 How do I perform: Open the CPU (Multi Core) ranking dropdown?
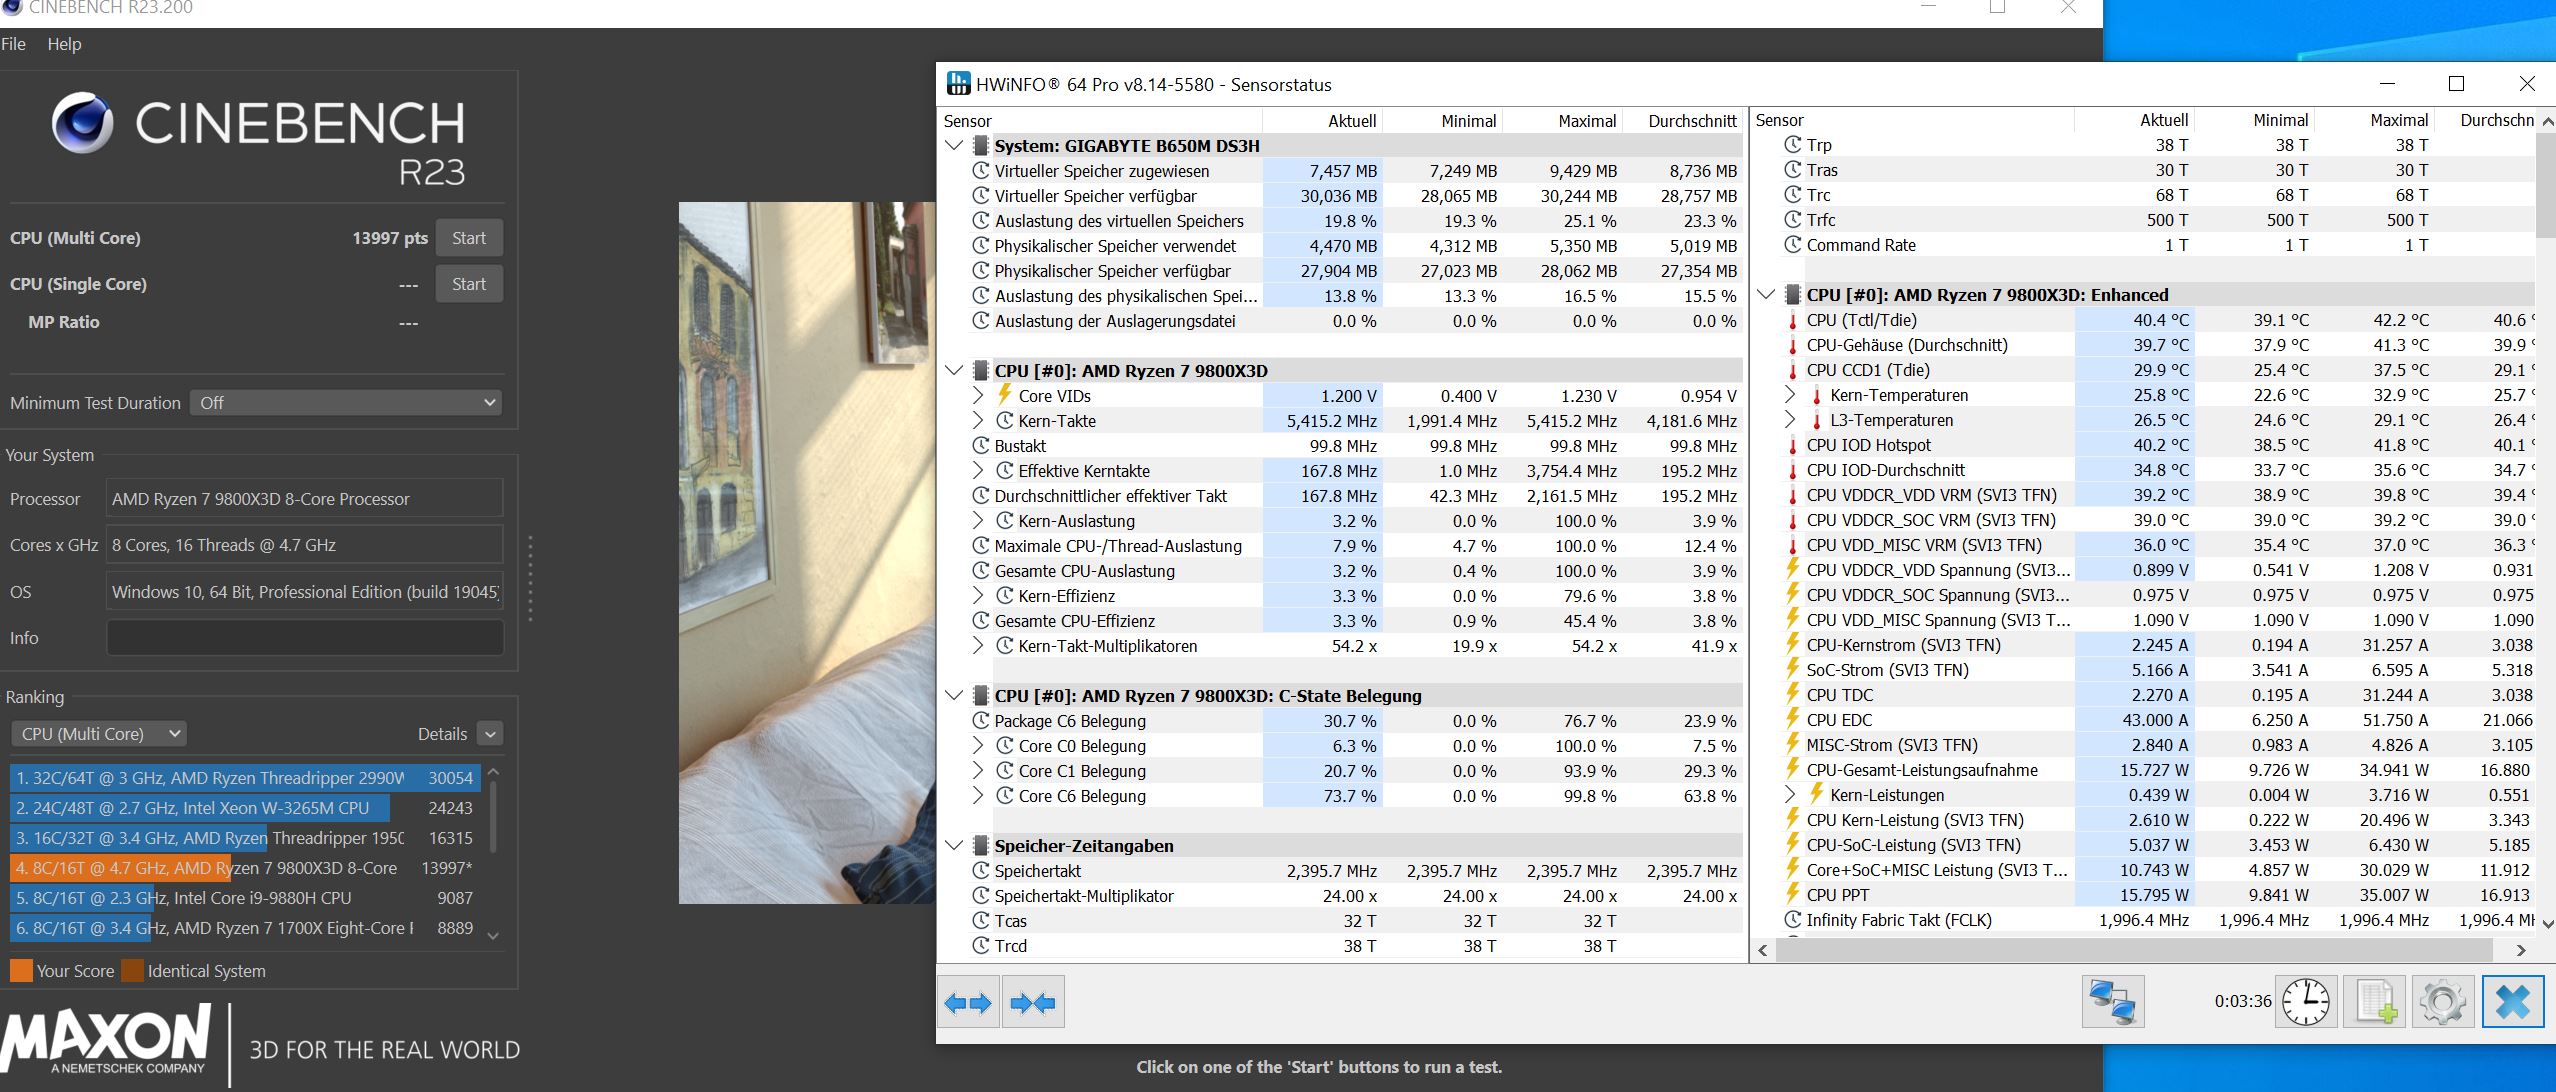click(x=99, y=734)
